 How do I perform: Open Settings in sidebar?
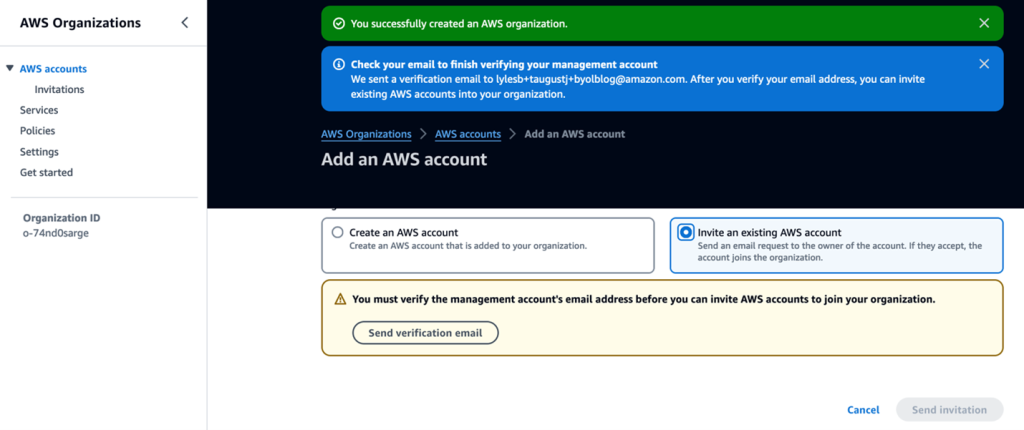pyautogui.click(x=39, y=152)
